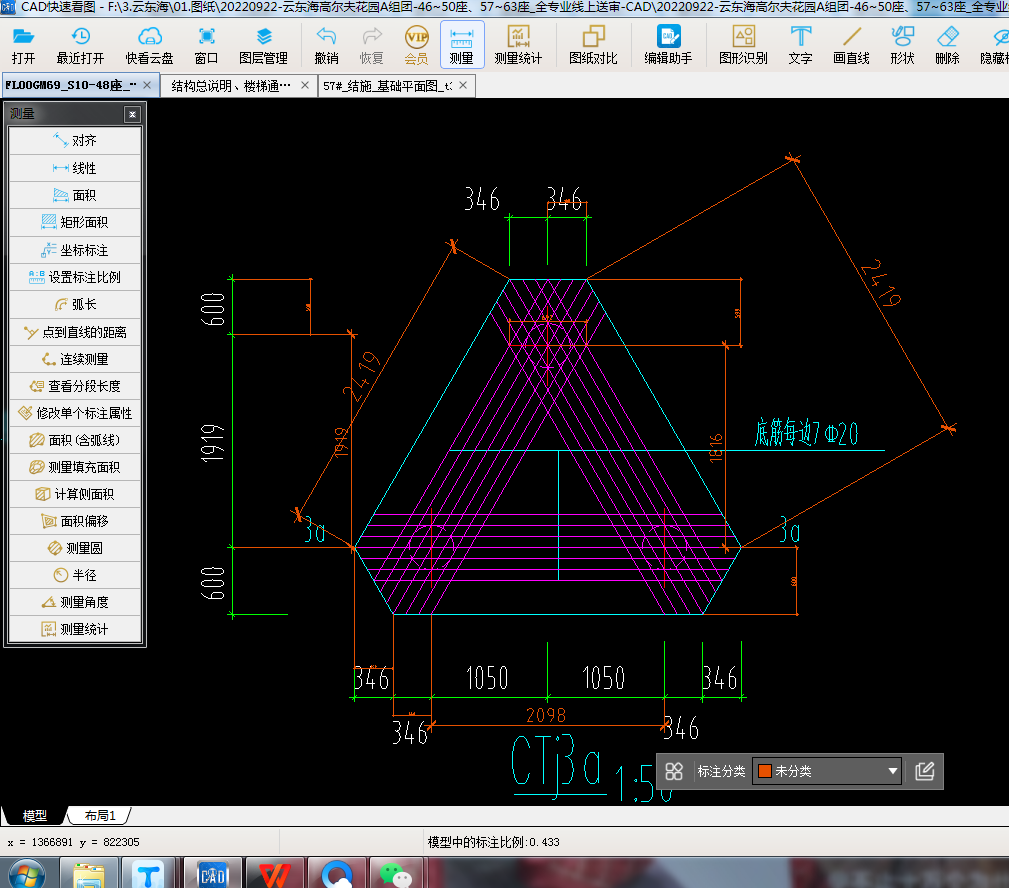Select 坐标标注 coordinate annotation

[x=75, y=250]
